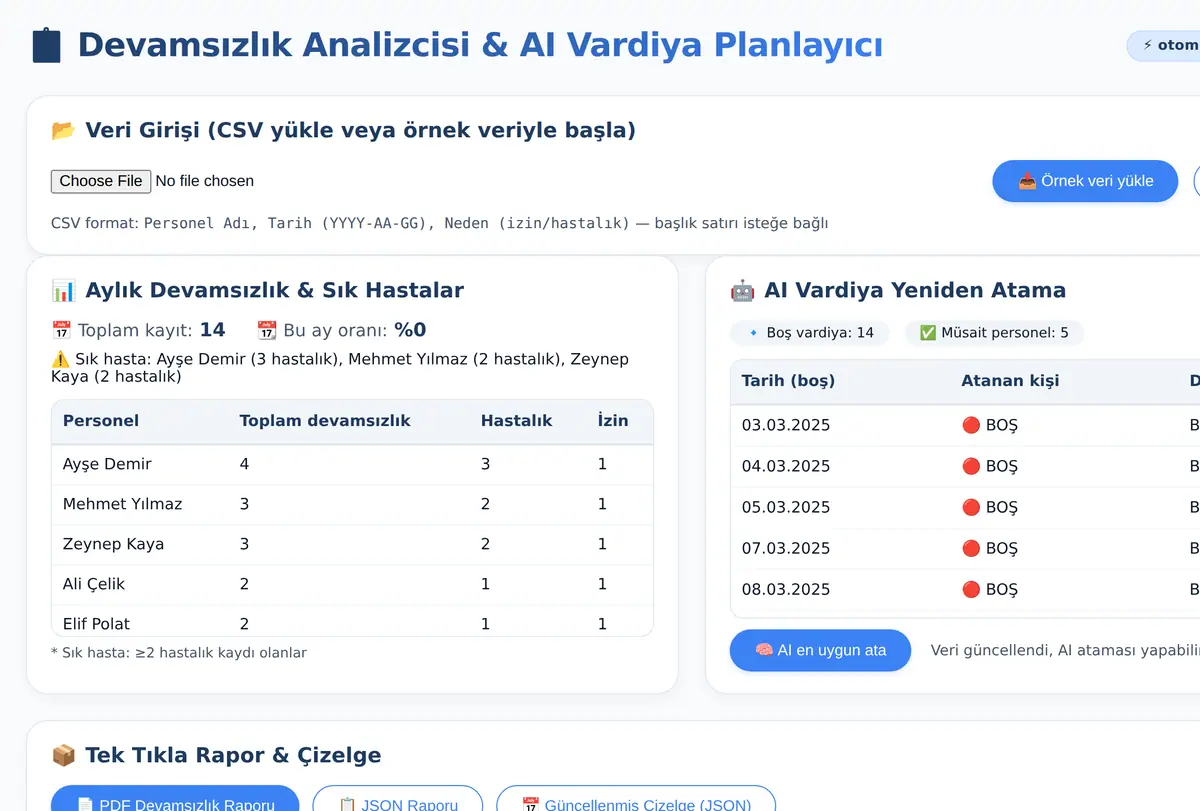This screenshot has width=1200, height=811.
Task: Click the robot icon in AI Vardiya heading
Action: click(x=742, y=291)
